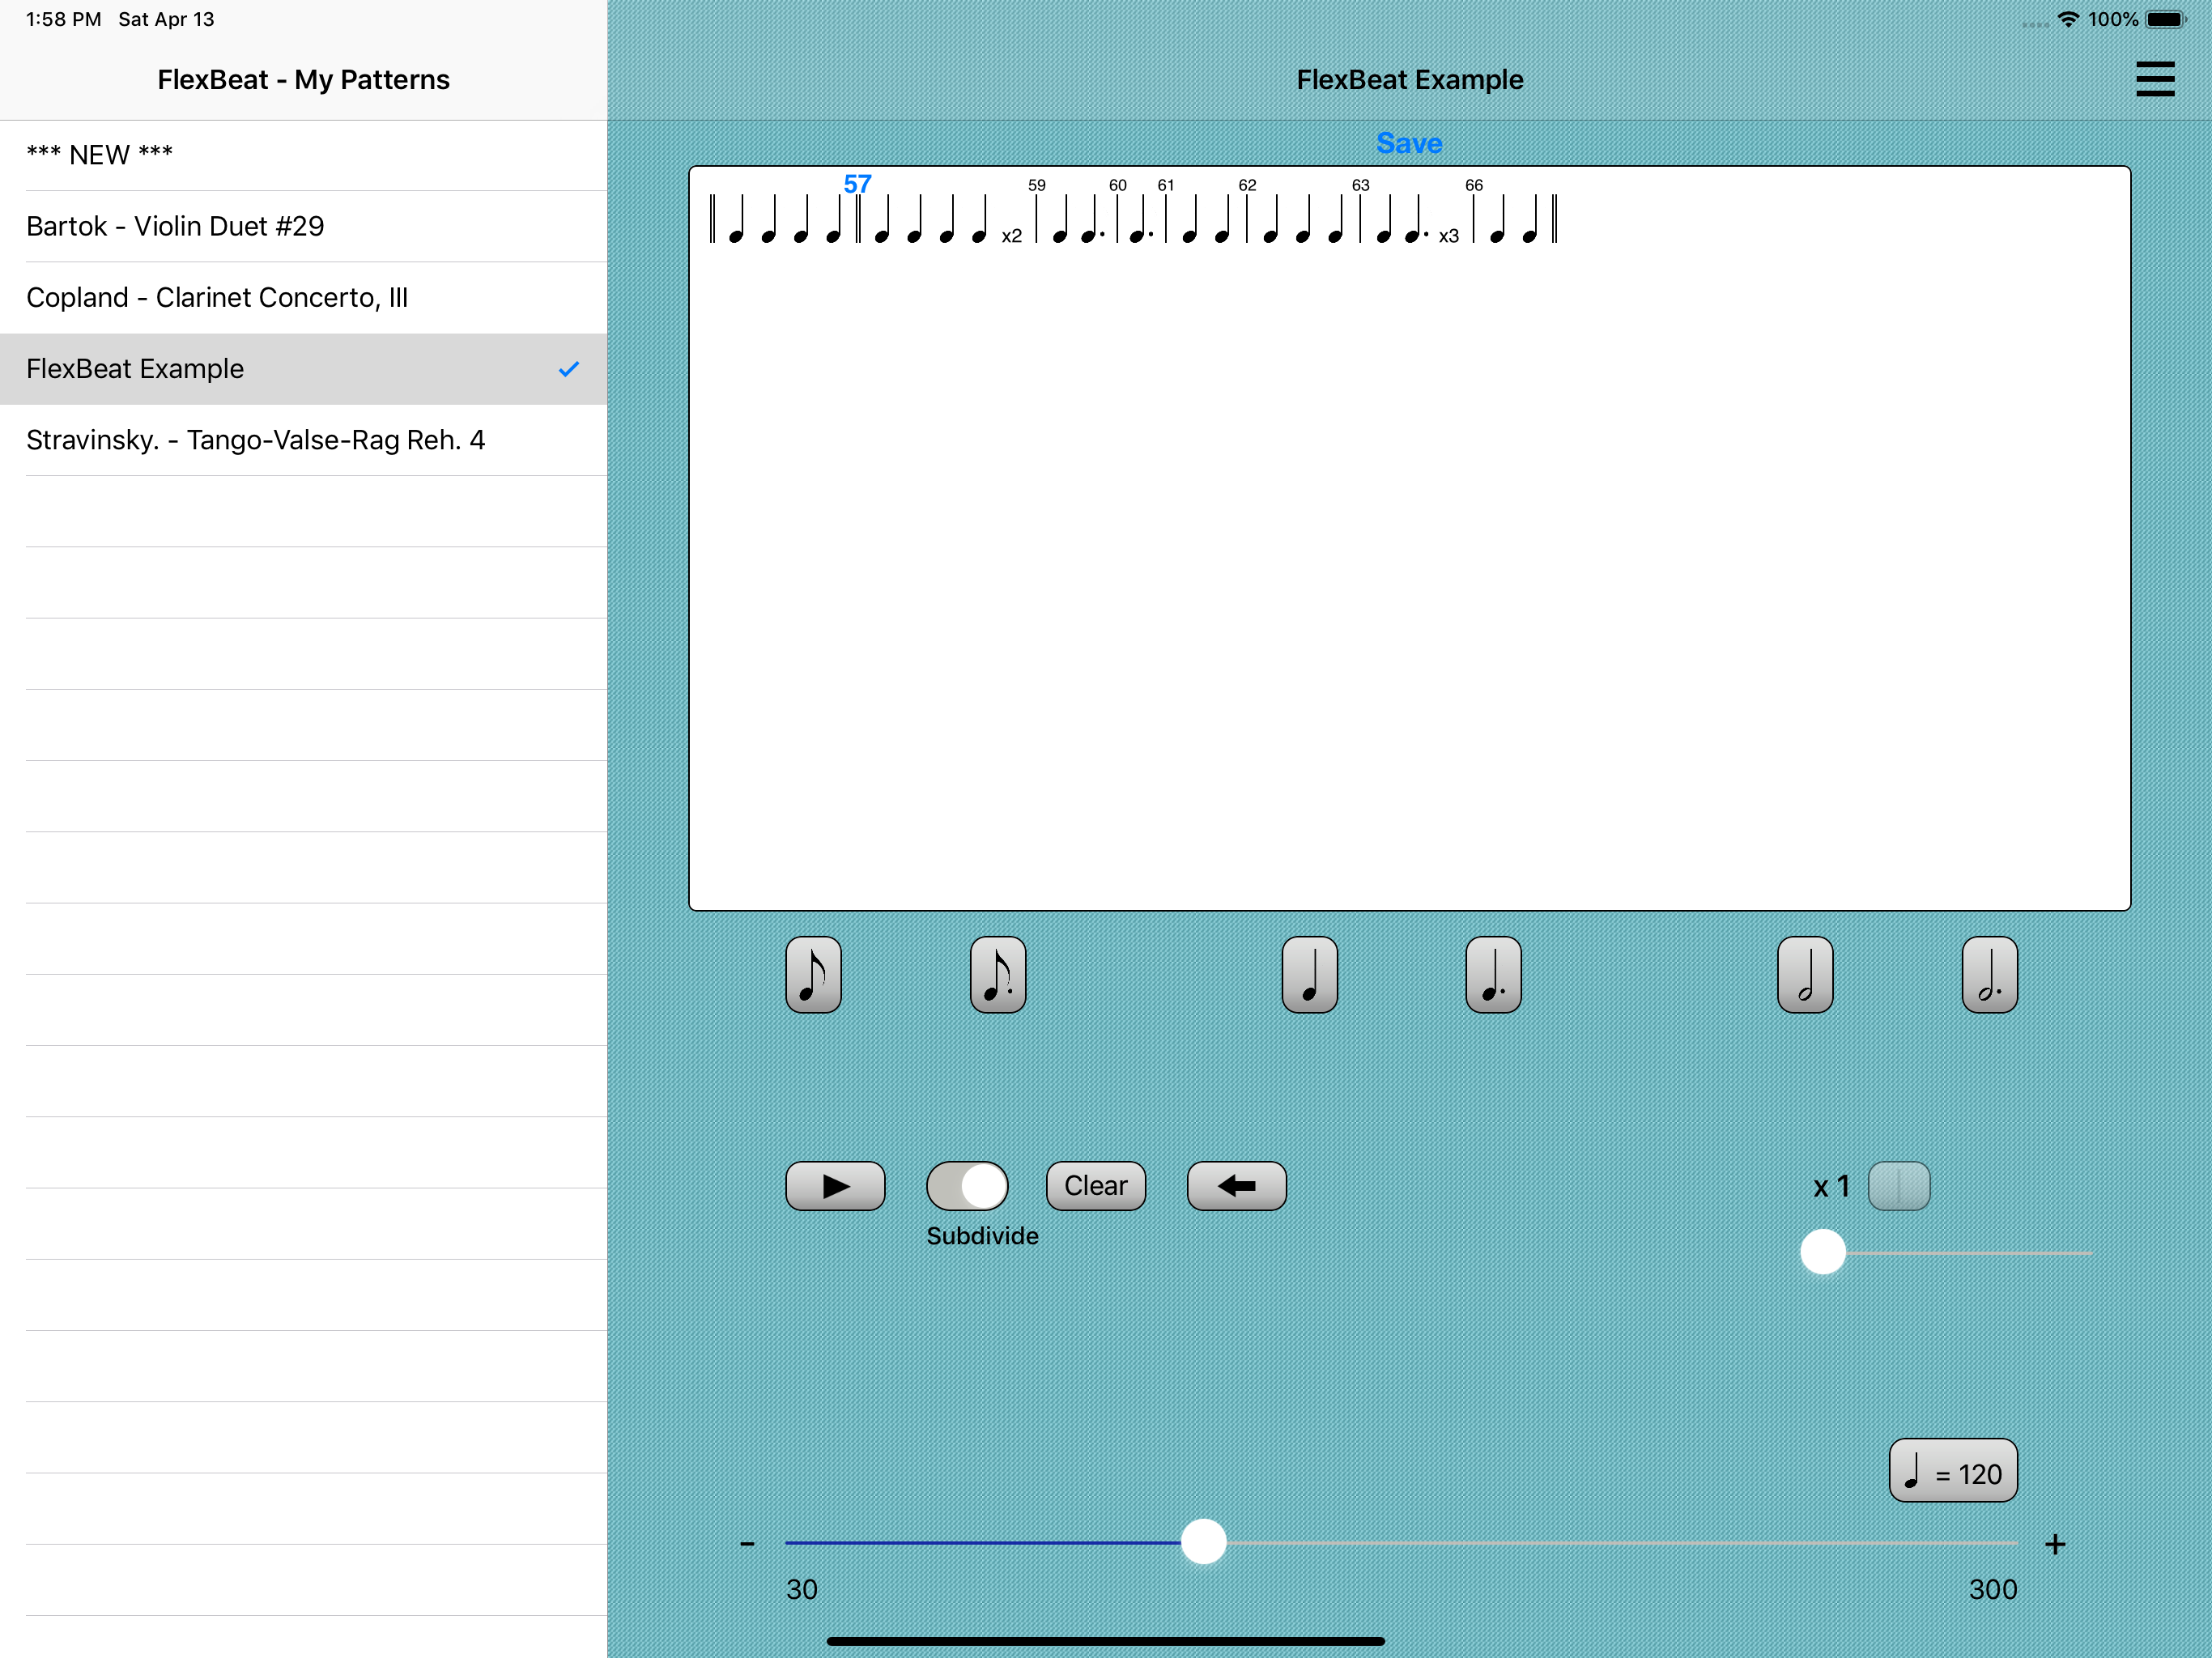The height and width of the screenshot is (1658, 2212).
Task: Tap the eighth note button
Action: [x=813, y=975]
